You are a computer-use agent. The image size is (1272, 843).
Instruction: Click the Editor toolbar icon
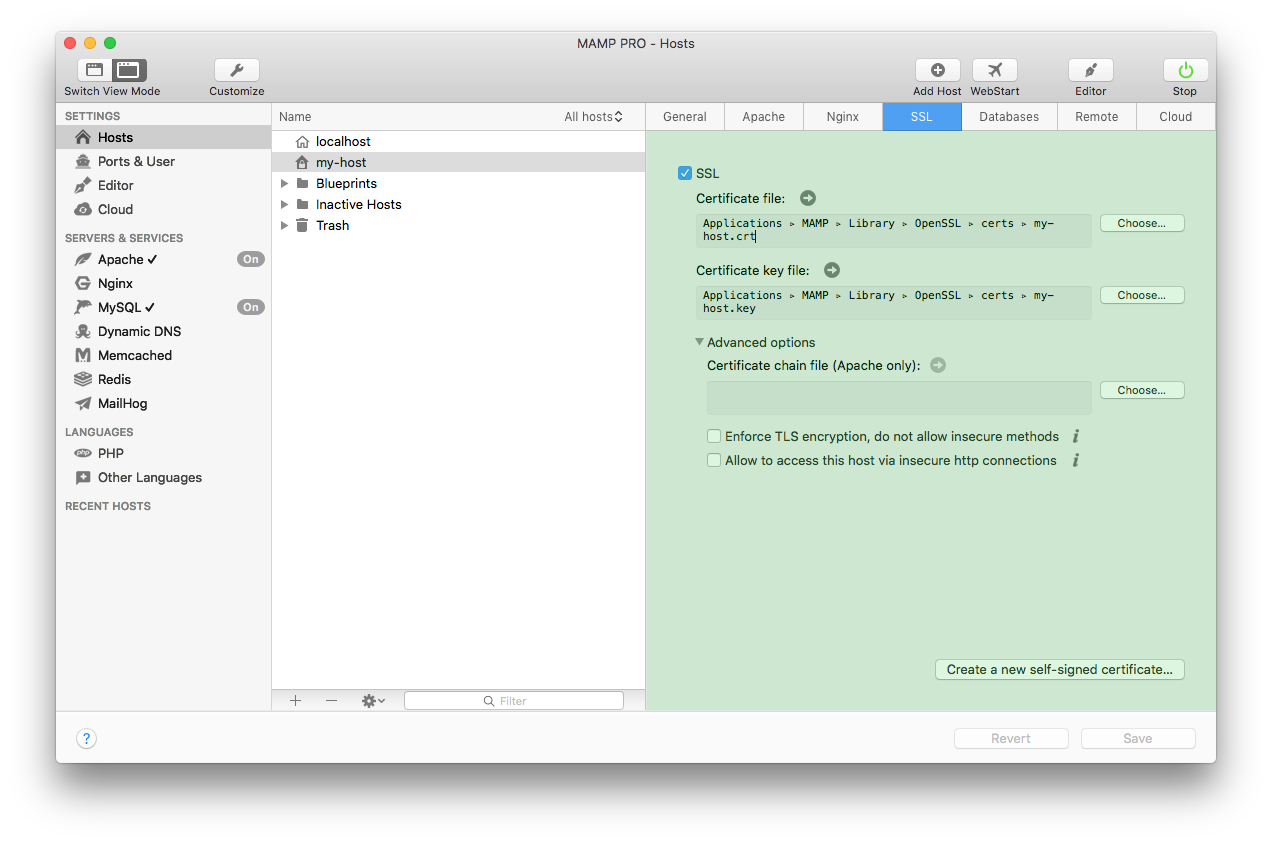tap(1090, 70)
